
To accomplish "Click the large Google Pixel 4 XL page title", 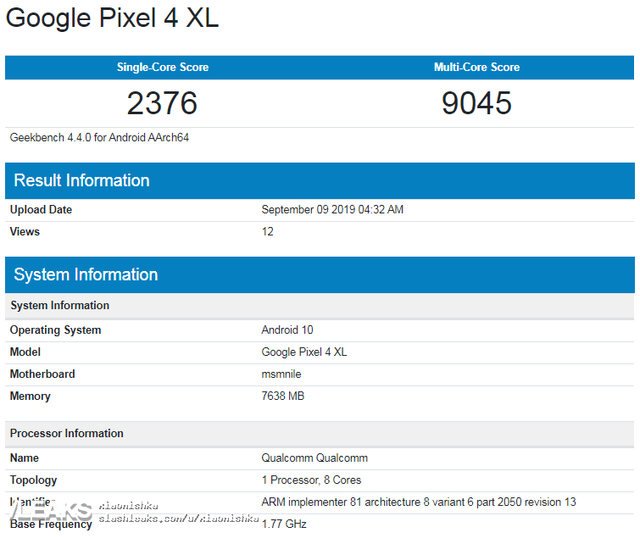I will tap(112, 18).
